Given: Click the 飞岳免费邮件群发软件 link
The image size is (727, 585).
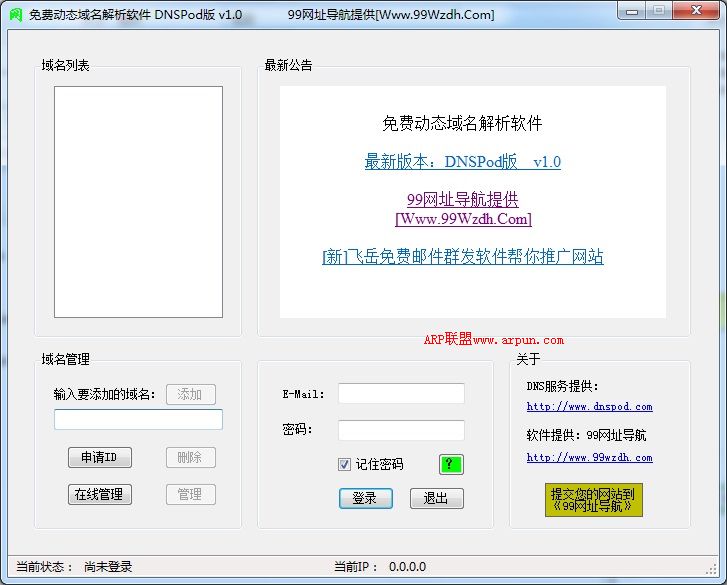Looking at the screenshot, I should pos(462,257).
